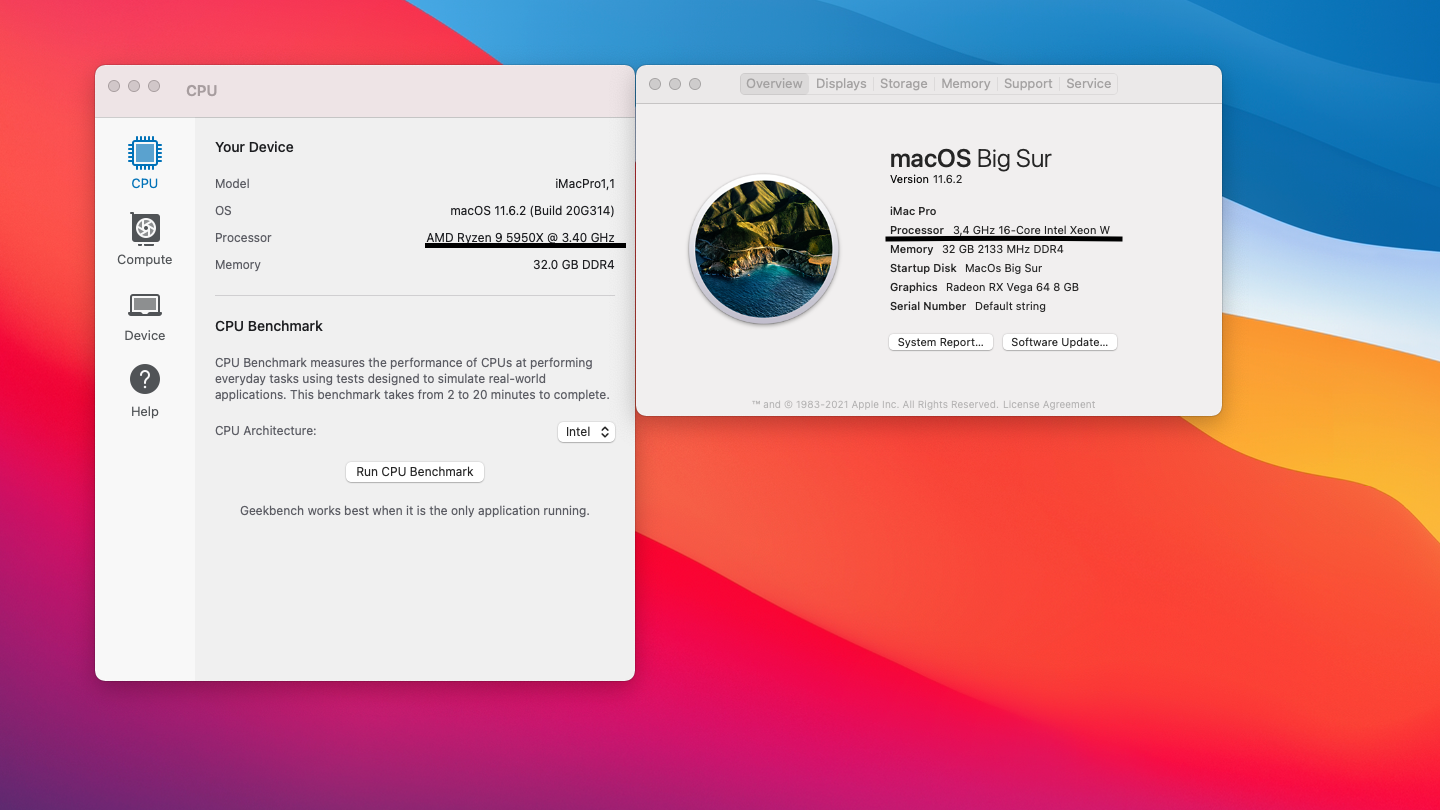Select the CPU chip icon in sidebar

click(145, 153)
